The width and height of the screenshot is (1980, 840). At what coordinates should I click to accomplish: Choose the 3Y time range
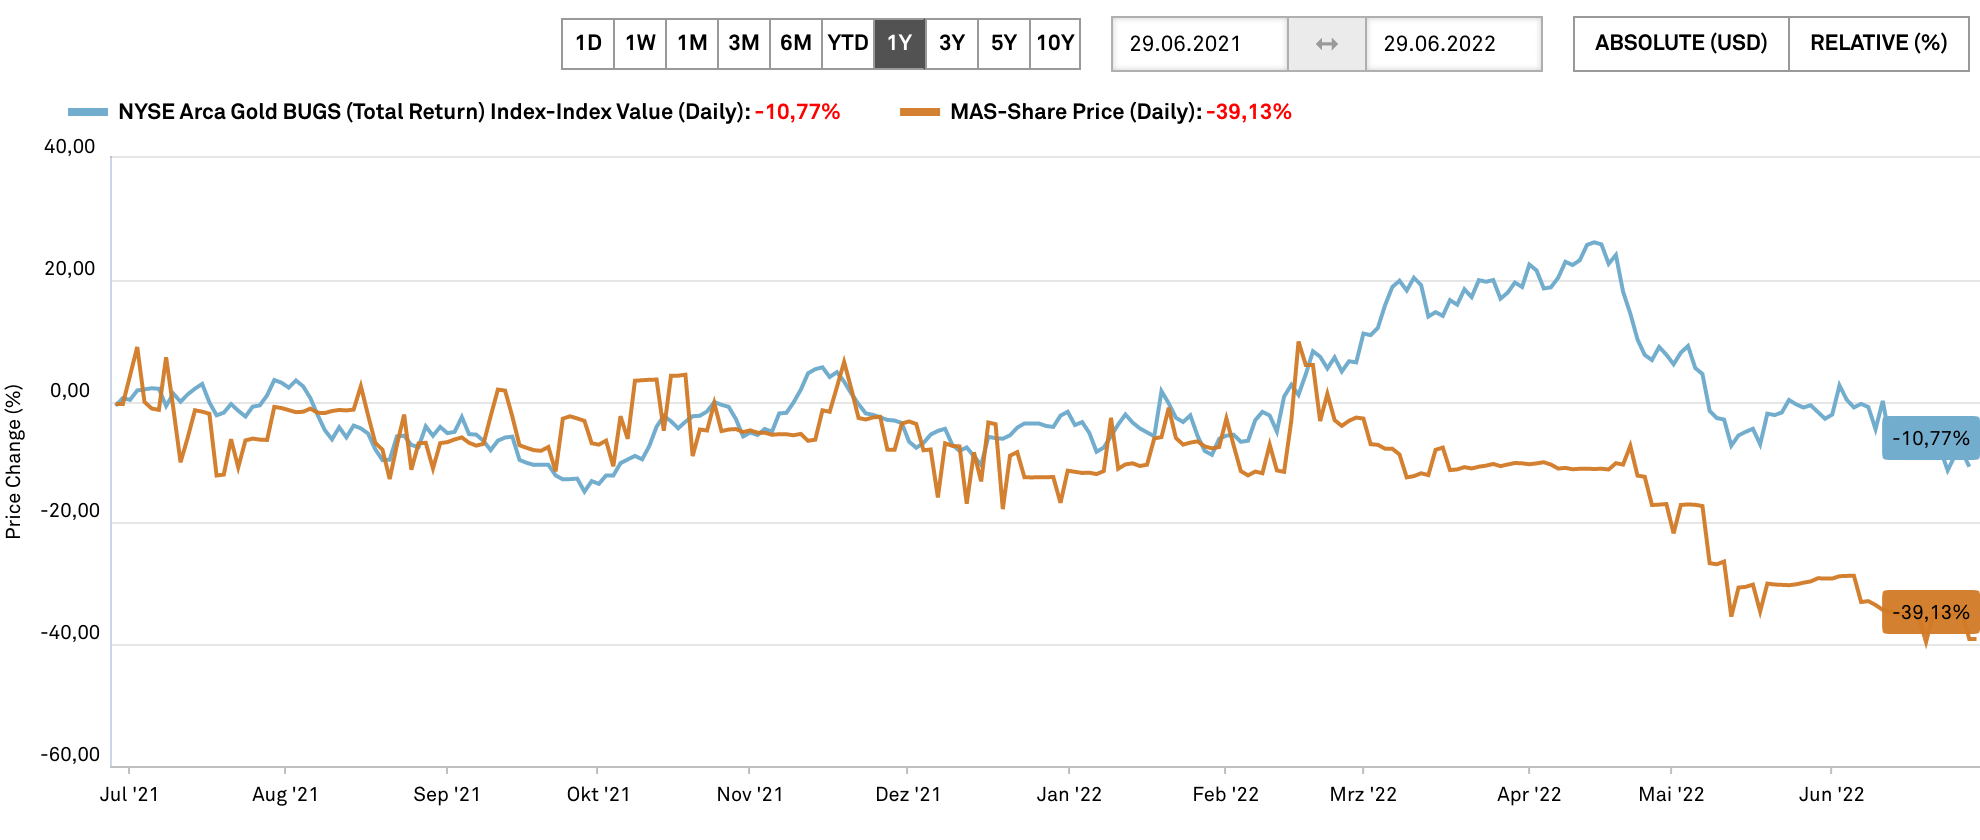952,44
